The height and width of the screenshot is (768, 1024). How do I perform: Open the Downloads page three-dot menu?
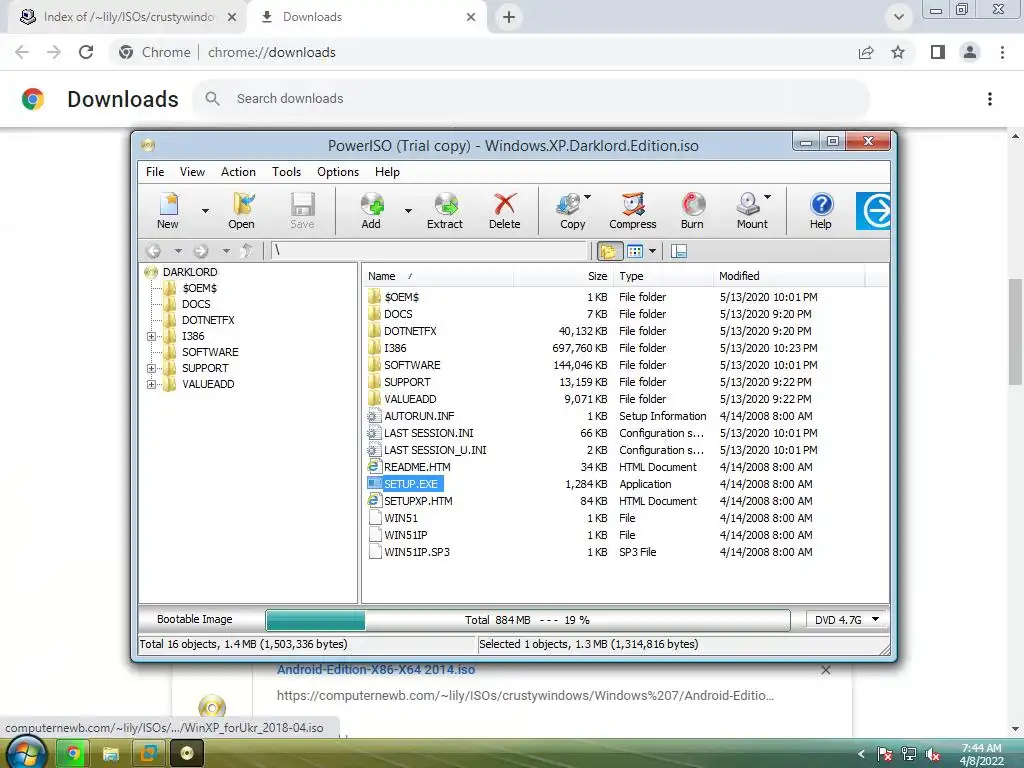pos(989,99)
